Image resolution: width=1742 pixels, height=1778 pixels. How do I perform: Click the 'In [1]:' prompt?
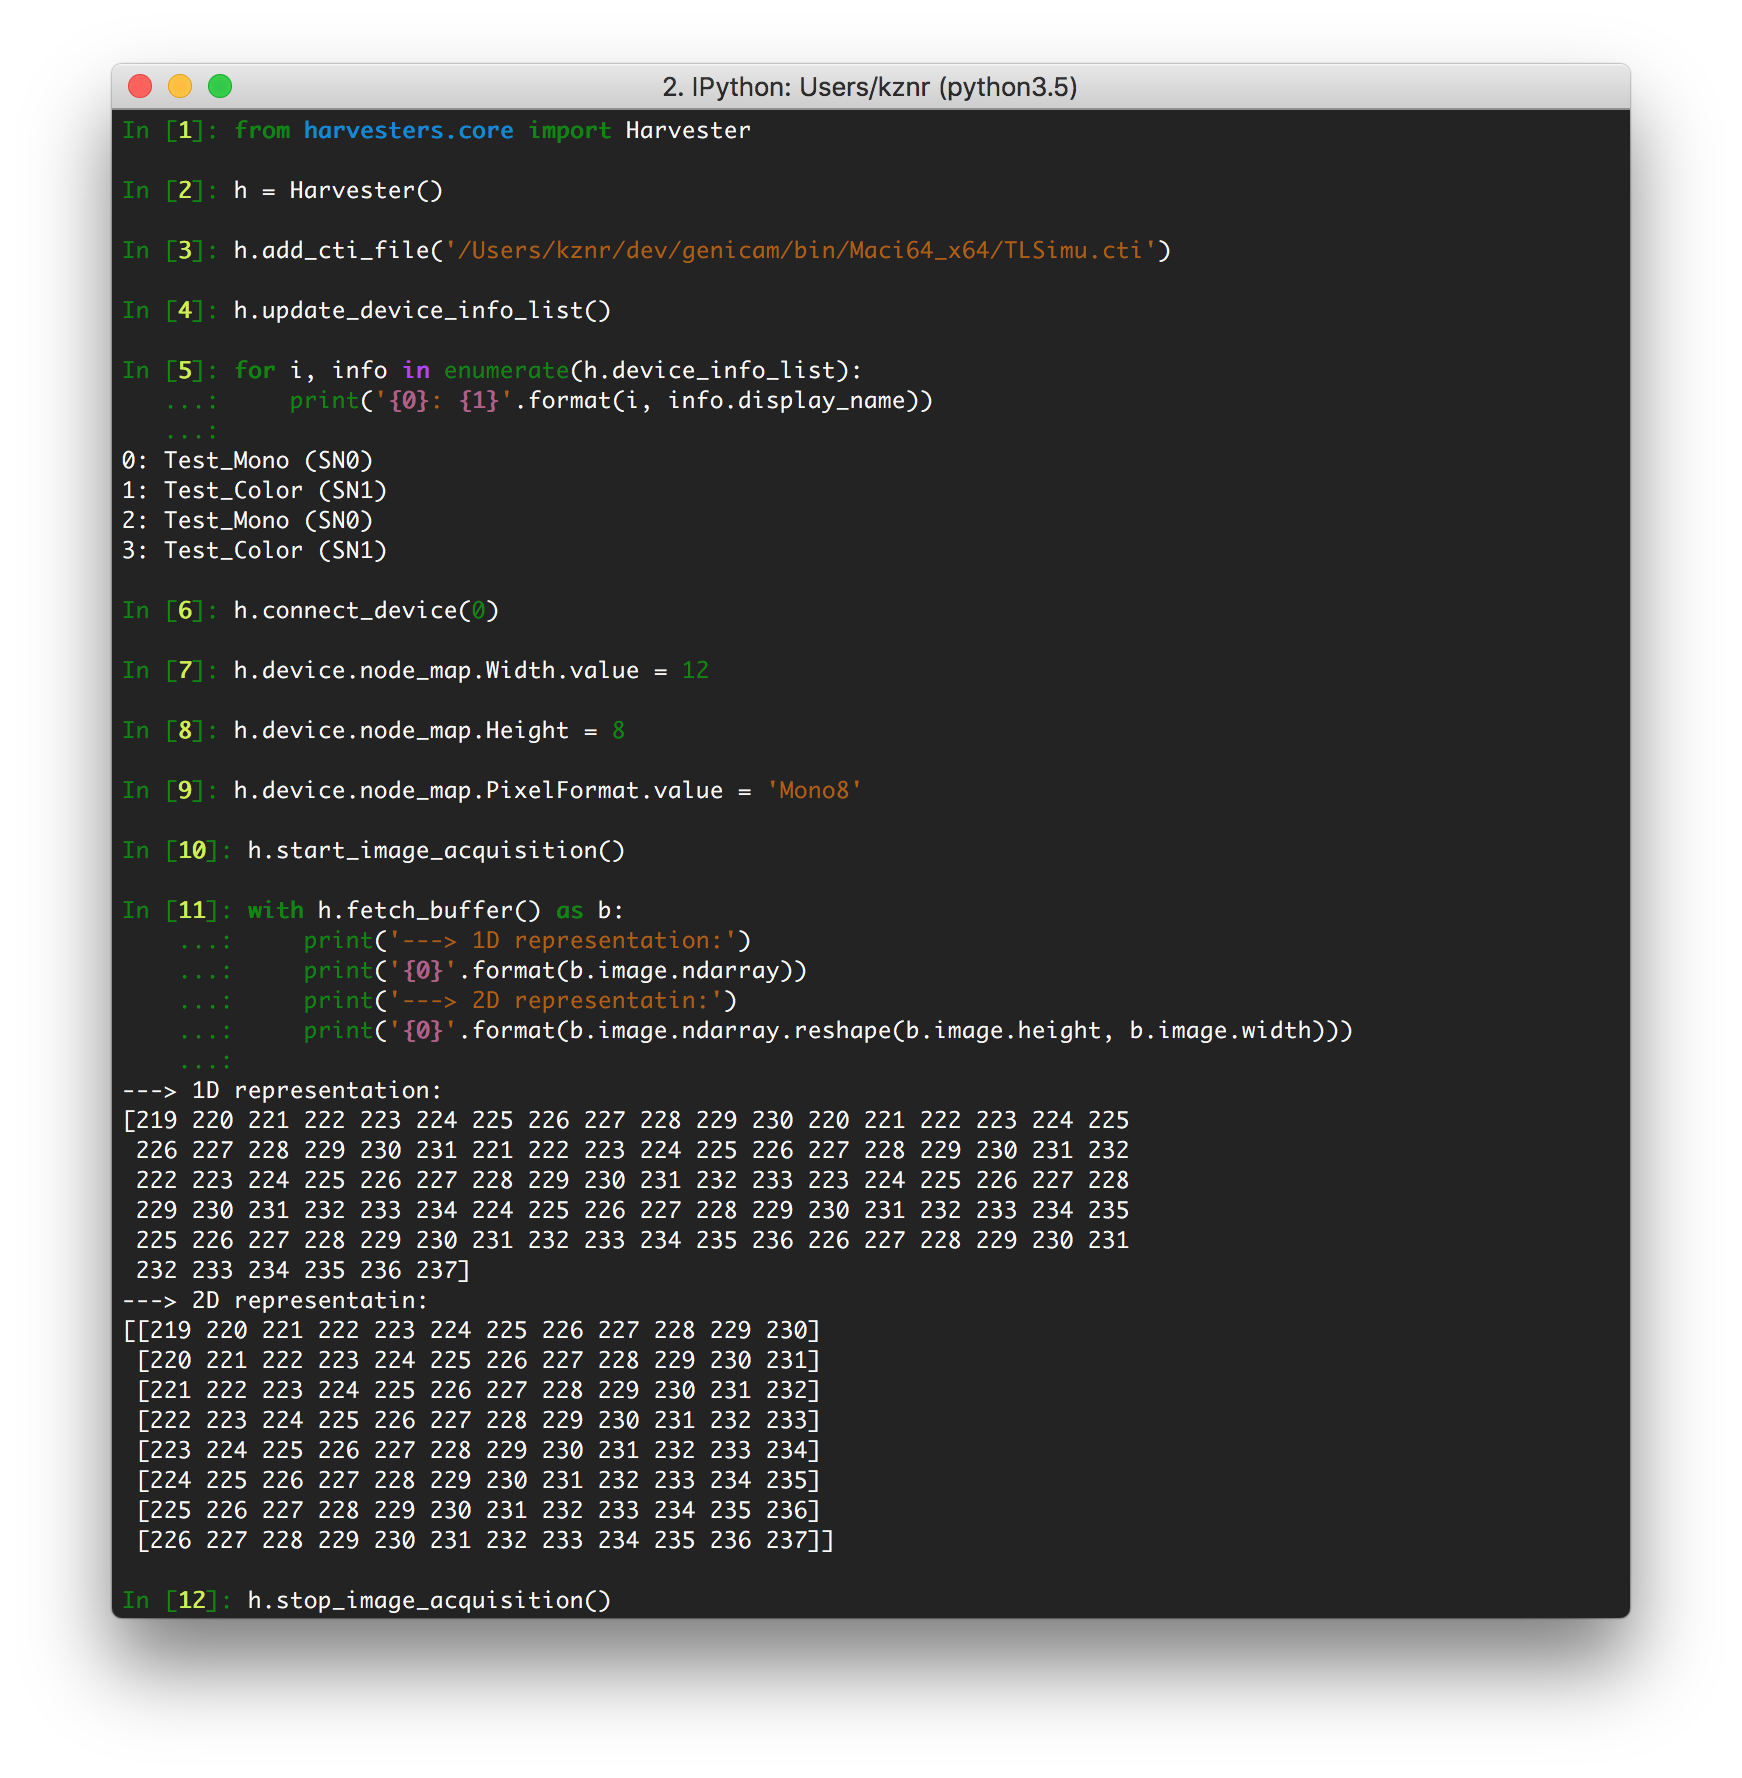pos(170,131)
